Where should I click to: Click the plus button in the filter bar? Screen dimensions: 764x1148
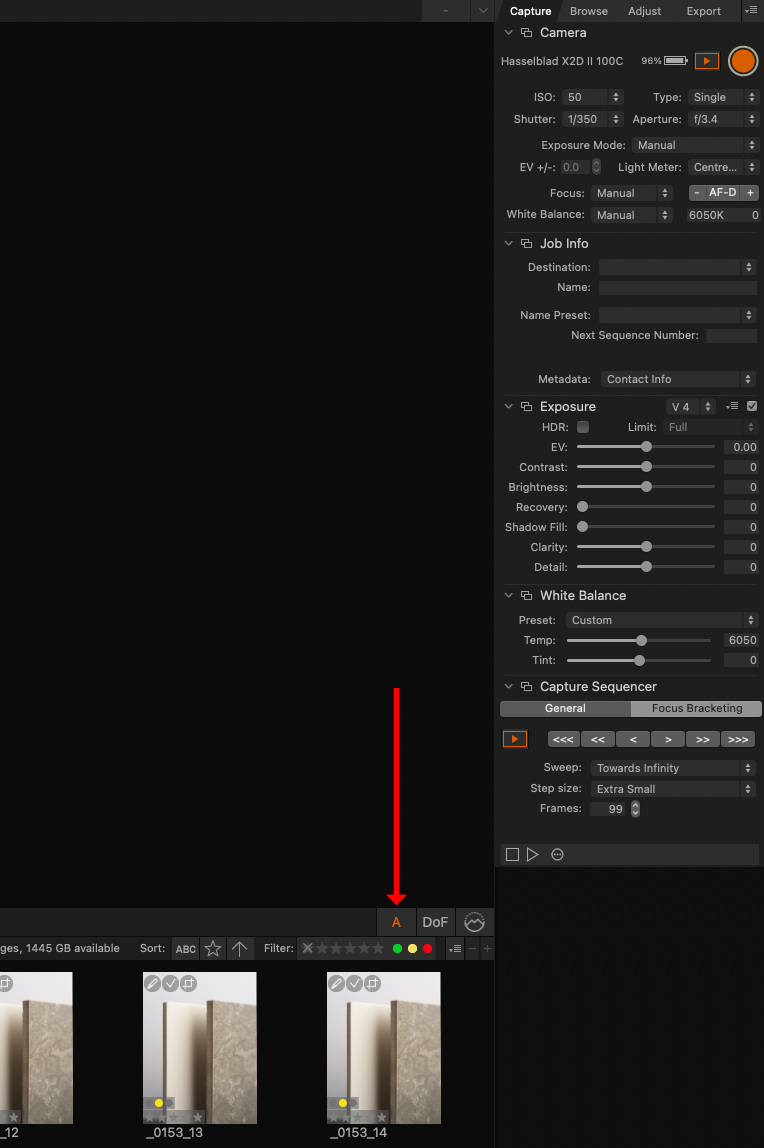[x=487, y=949]
